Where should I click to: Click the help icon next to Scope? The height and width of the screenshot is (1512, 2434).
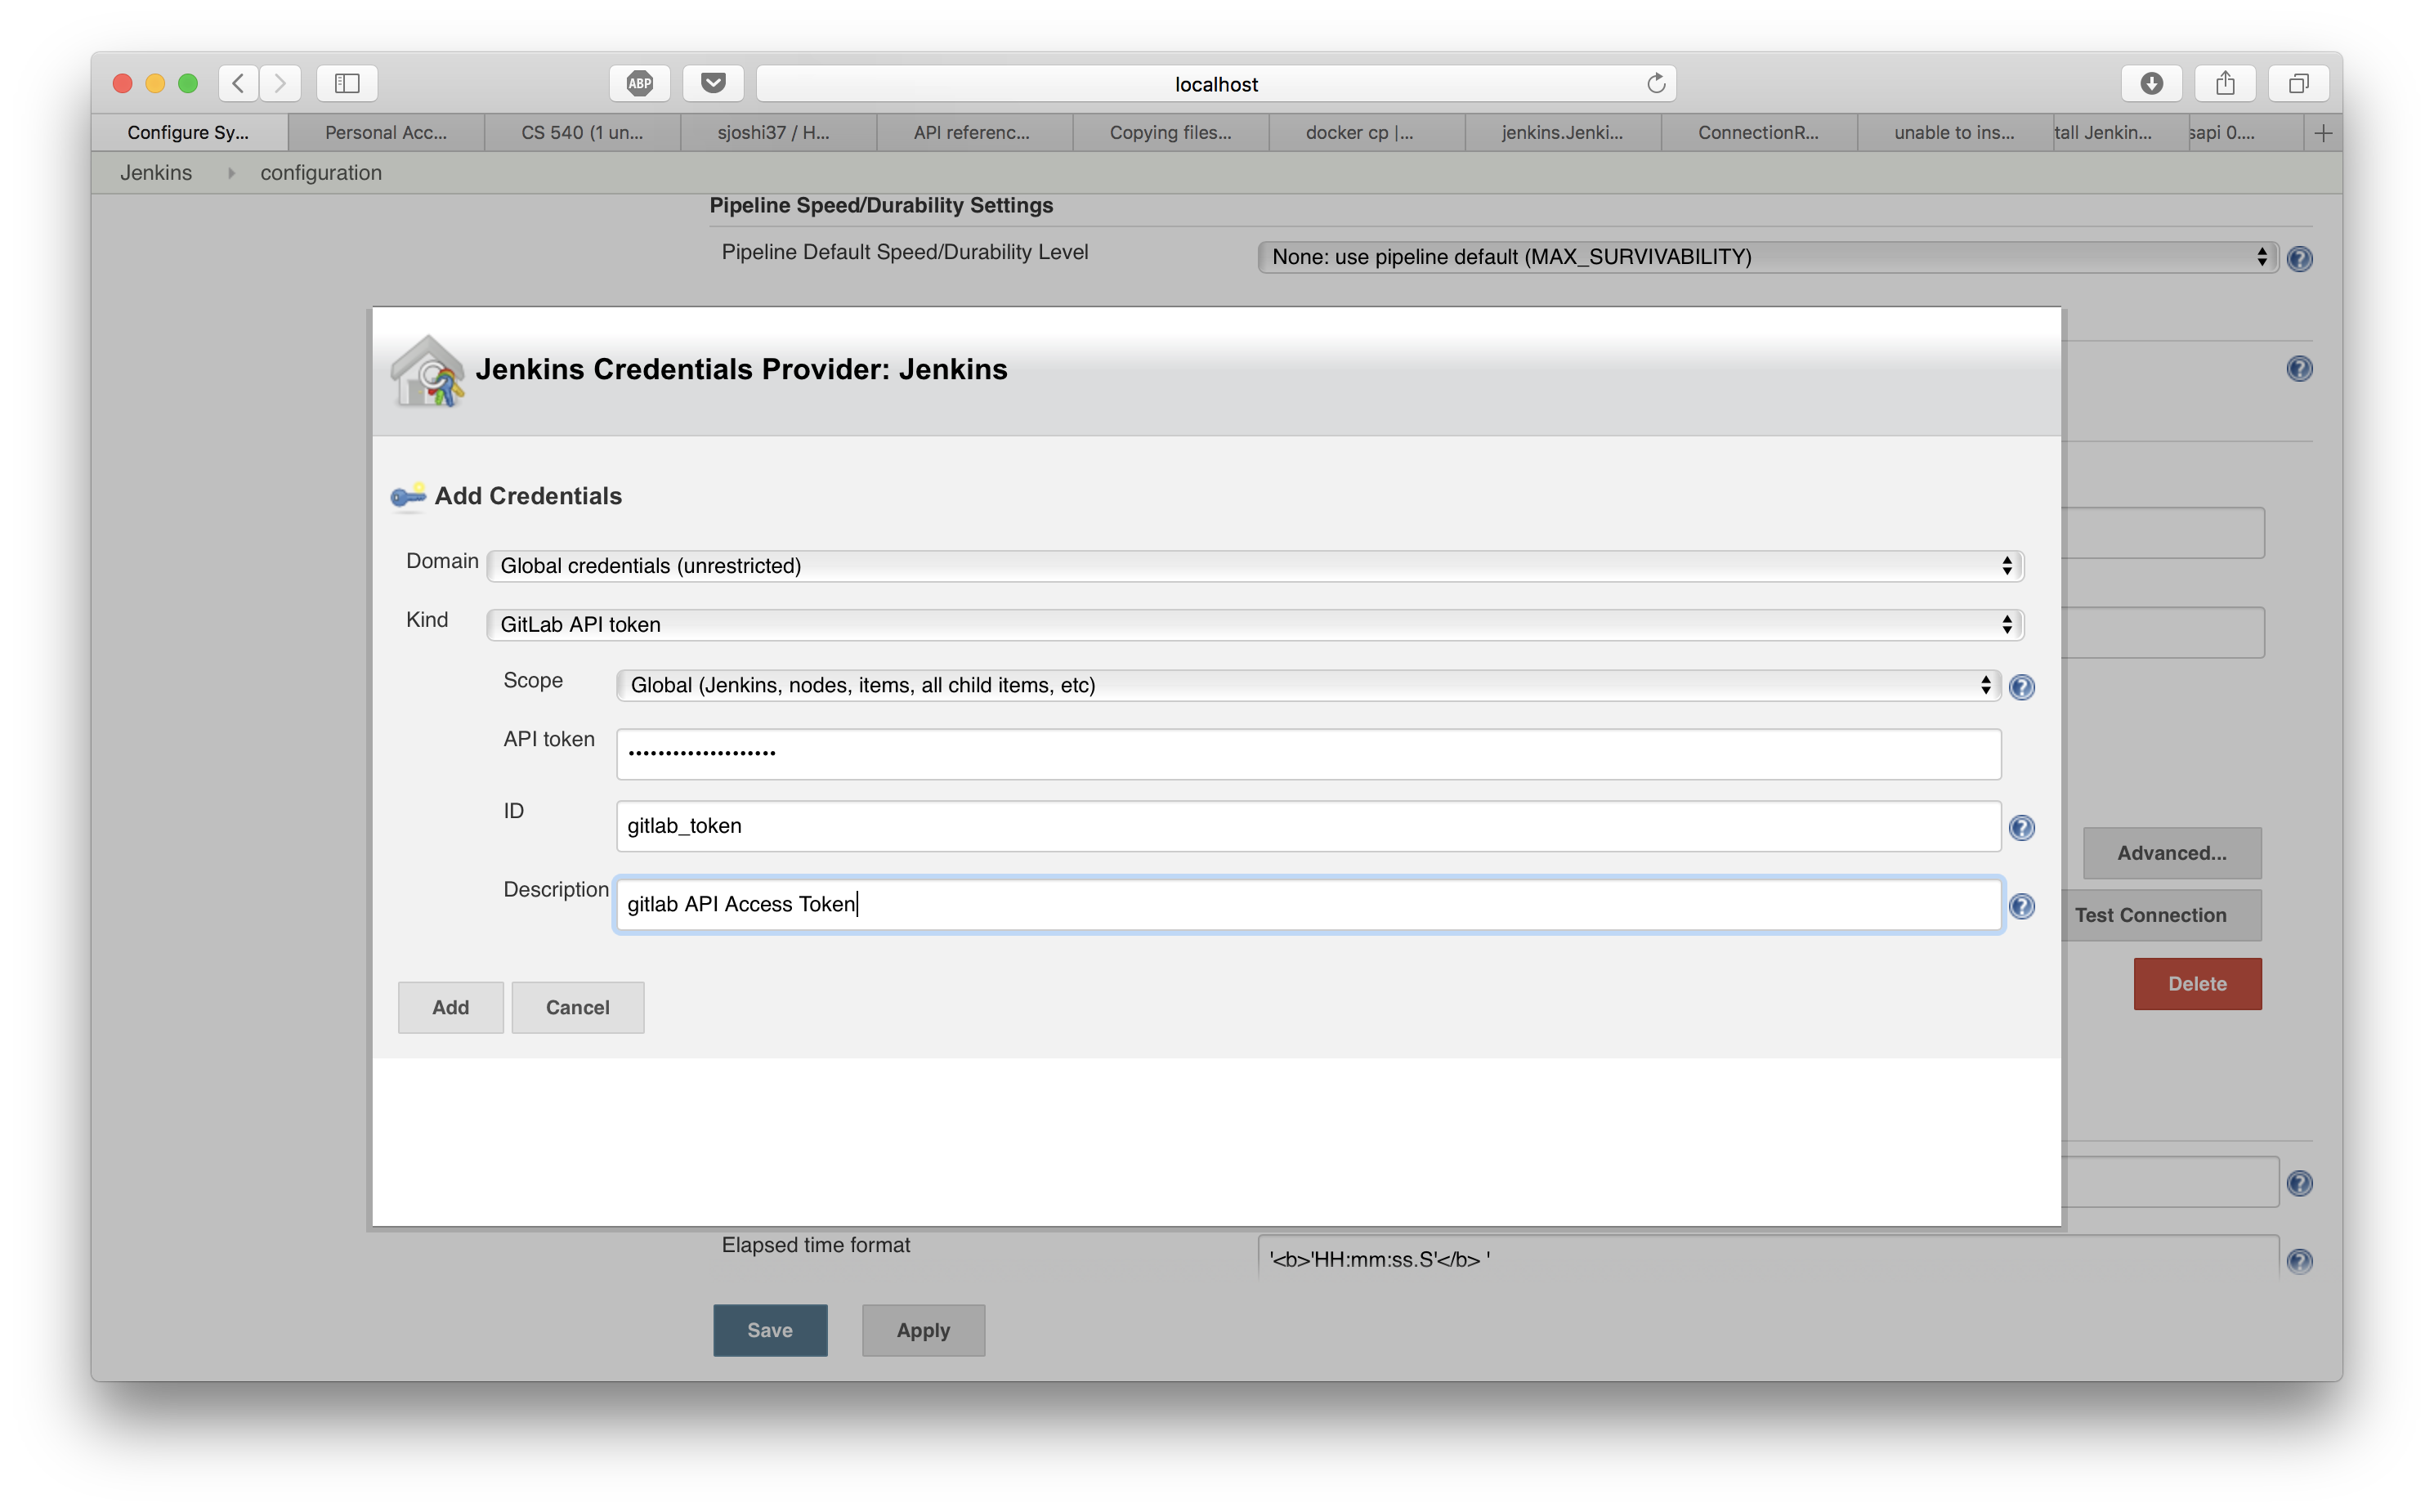[x=2021, y=687]
